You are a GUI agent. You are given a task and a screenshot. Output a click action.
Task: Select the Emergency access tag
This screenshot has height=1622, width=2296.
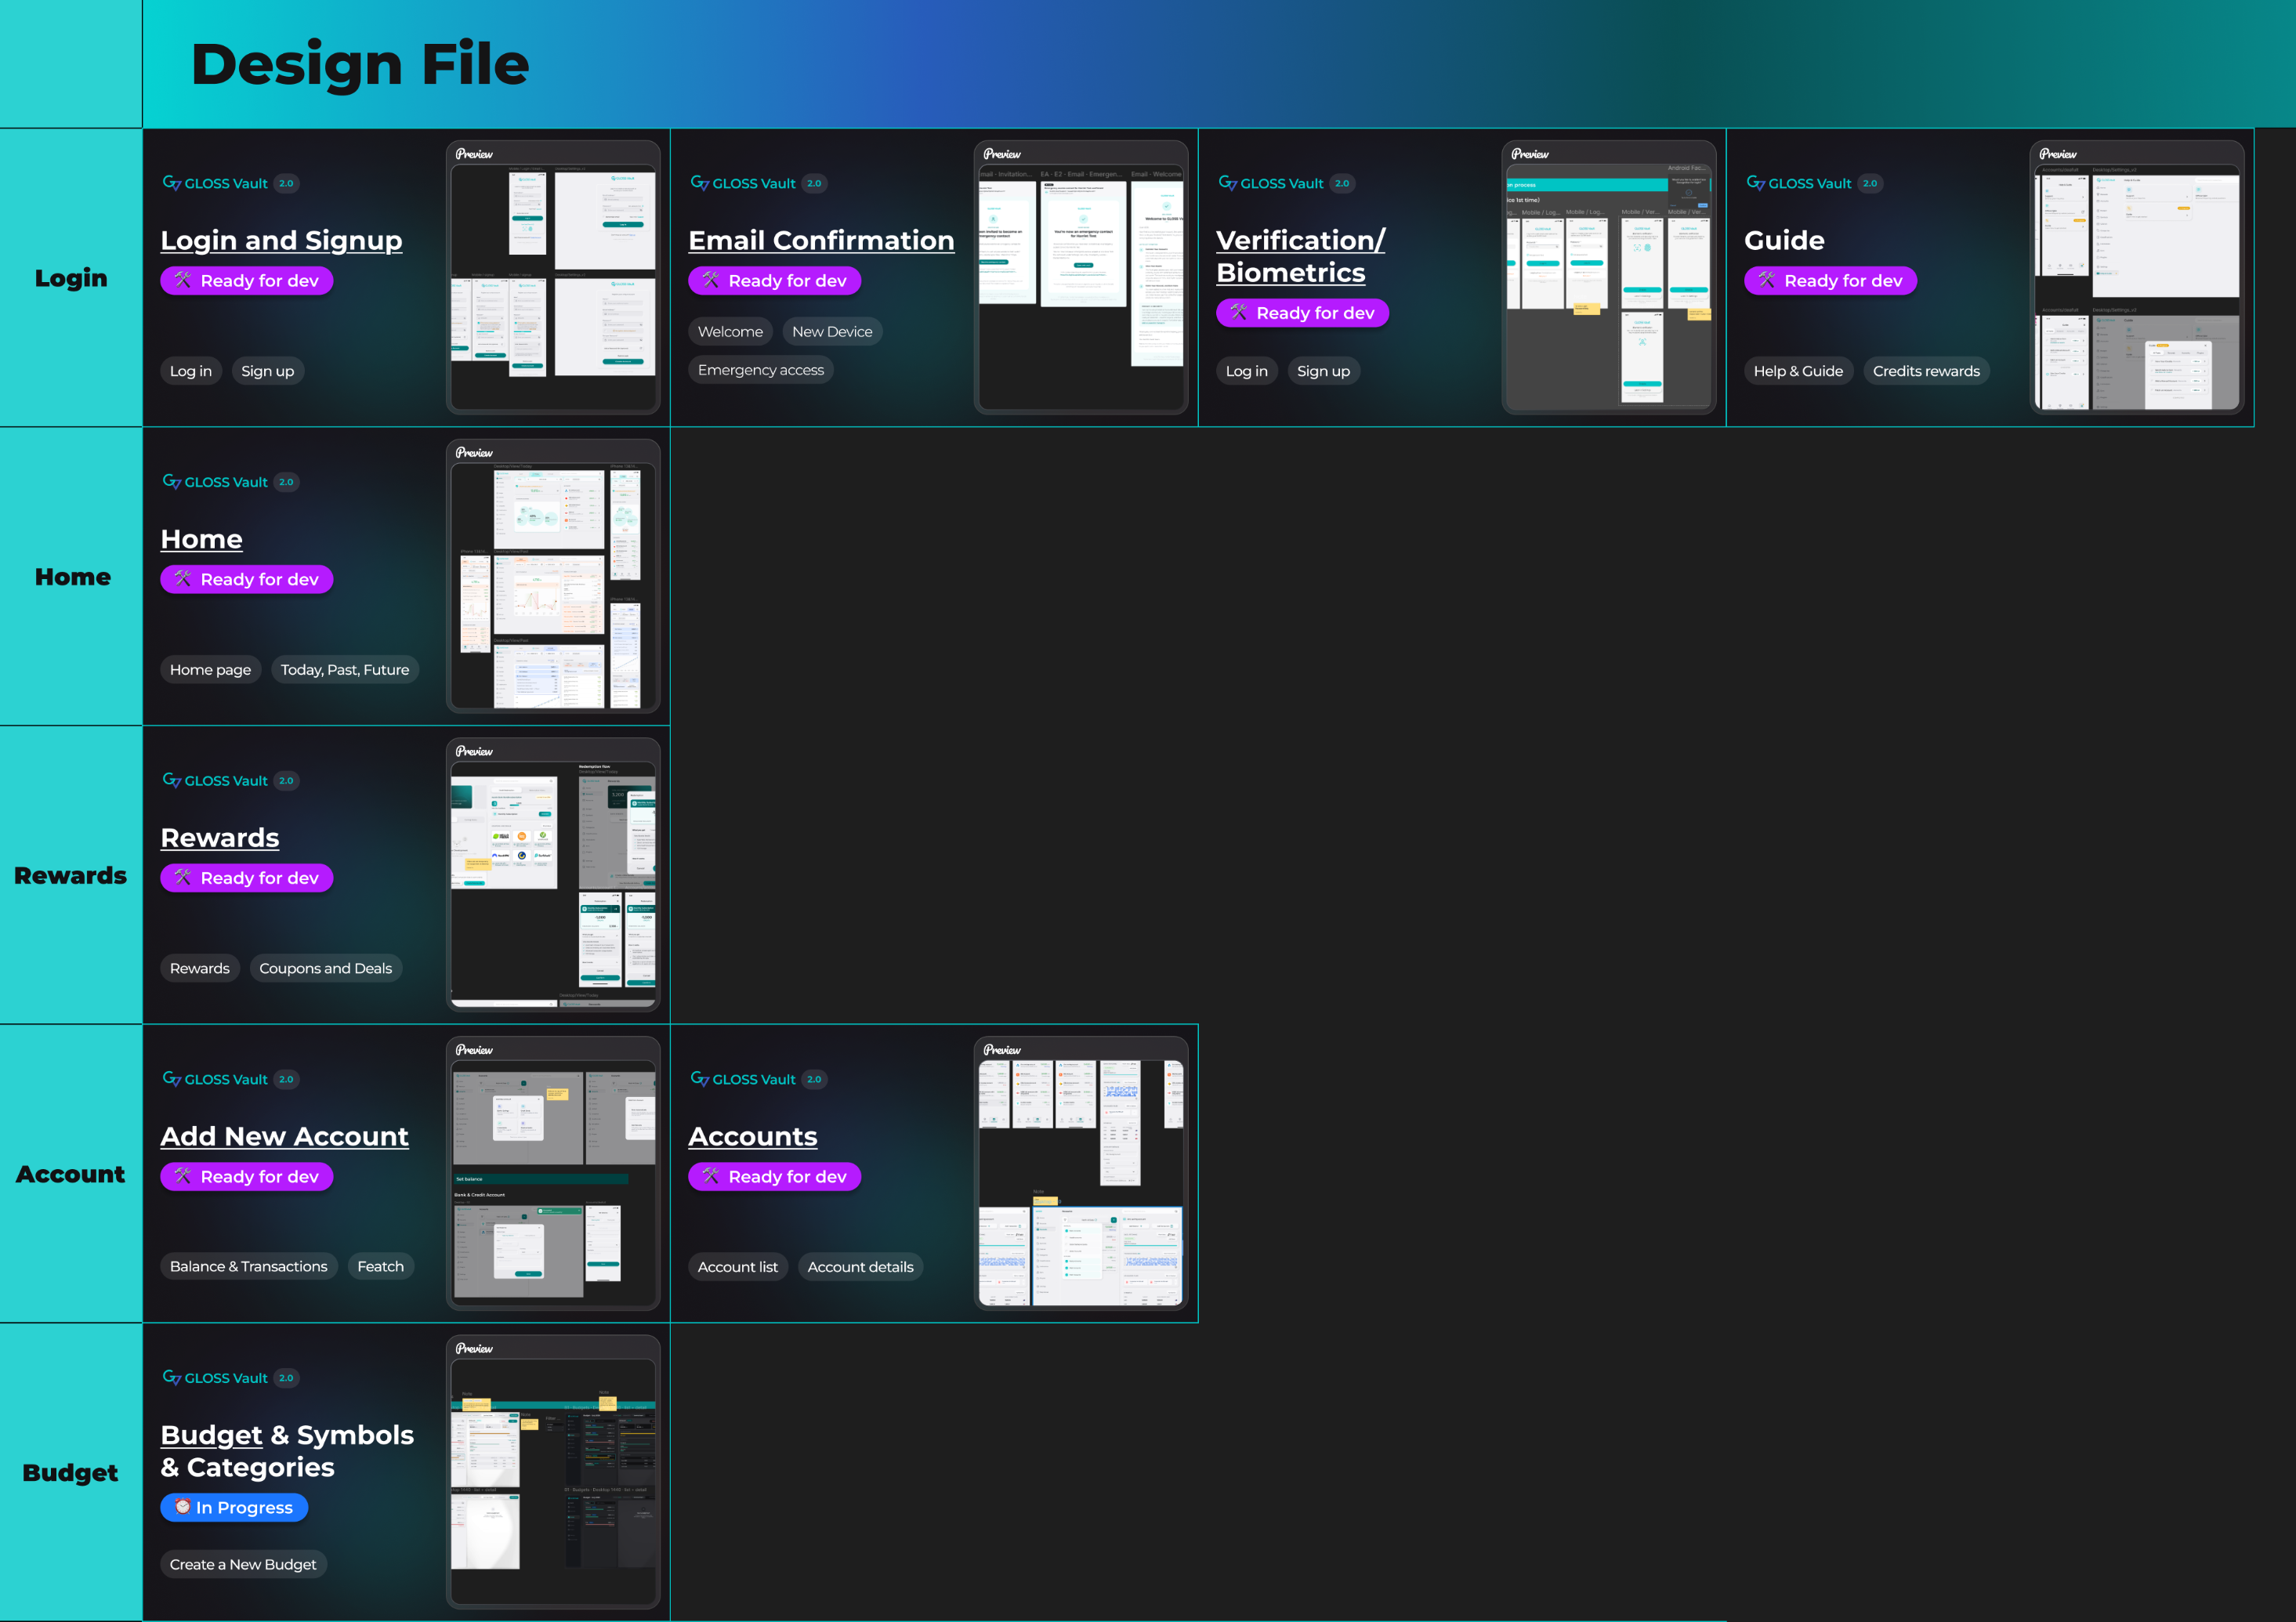tap(761, 370)
